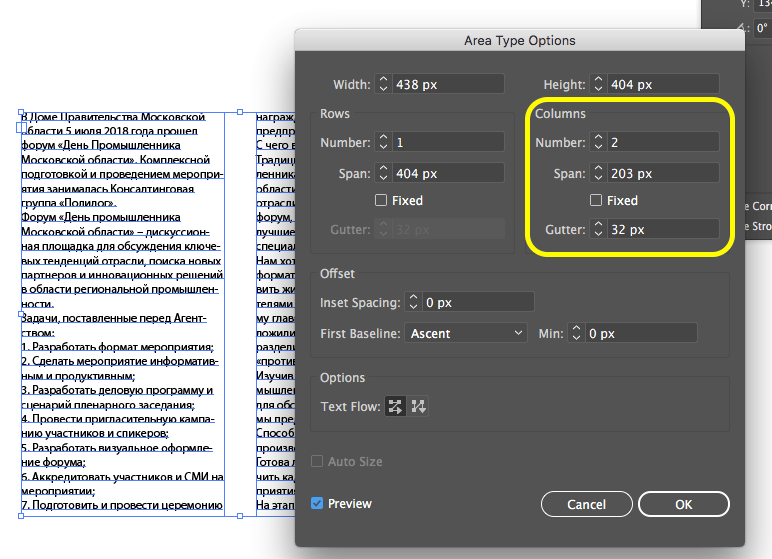The height and width of the screenshot is (559, 772).
Task: Select the left-to-right by rows Text Flow icon
Action: click(395, 406)
